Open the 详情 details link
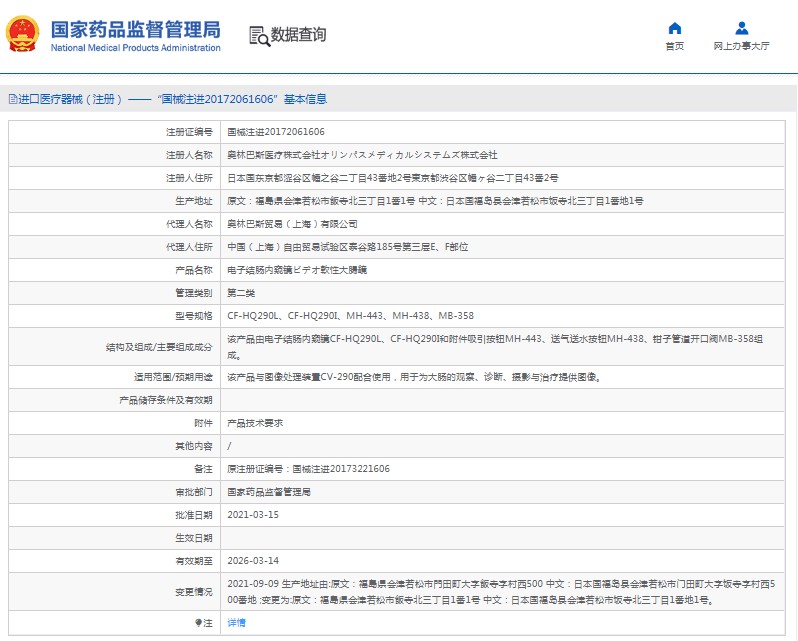The image size is (798, 641). click(236, 623)
